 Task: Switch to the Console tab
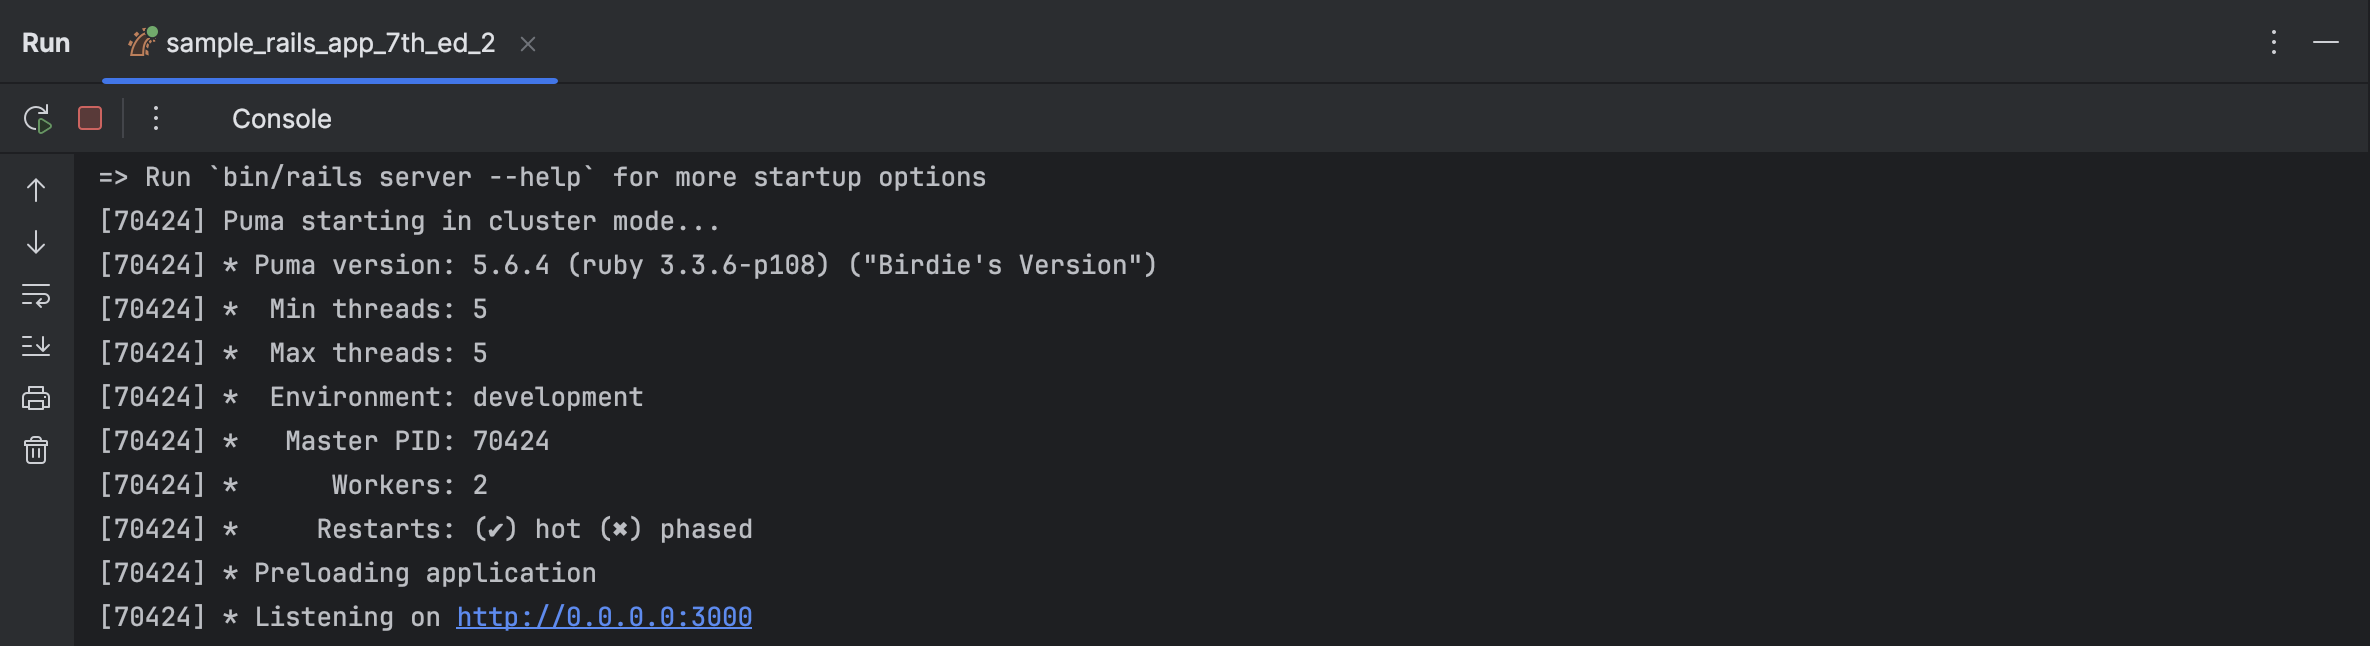tap(281, 117)
